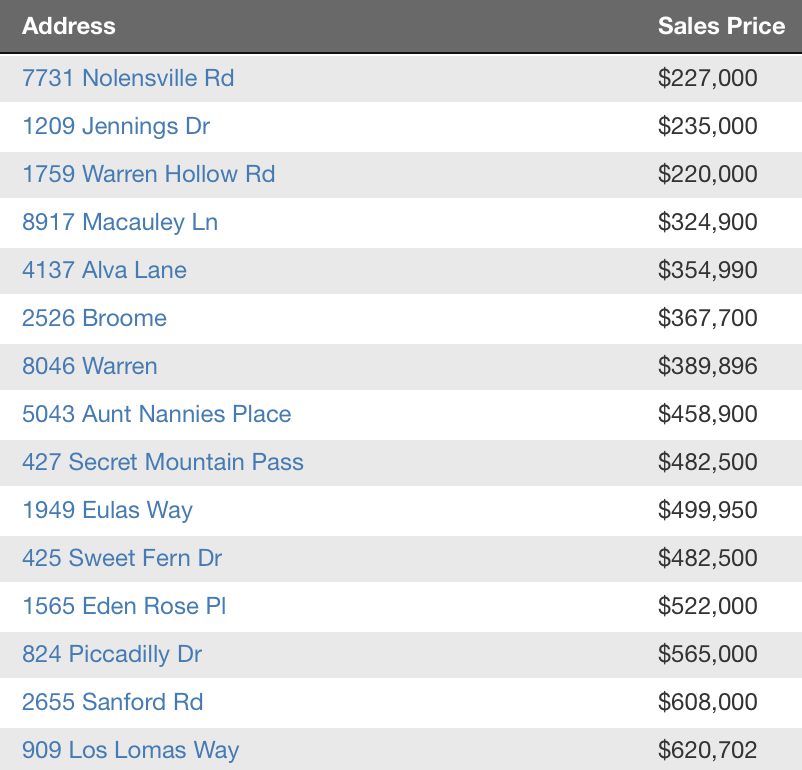Open the 1209 Jennings Dr listing link

(116, 126)
